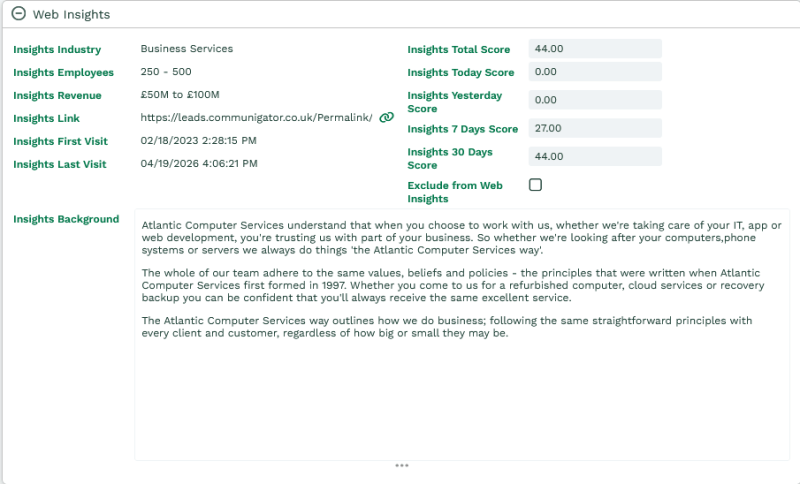This screenshot has width=800, height=484.
Task: Click the 'Business Services' industry value
Action: tap(187, 48)
